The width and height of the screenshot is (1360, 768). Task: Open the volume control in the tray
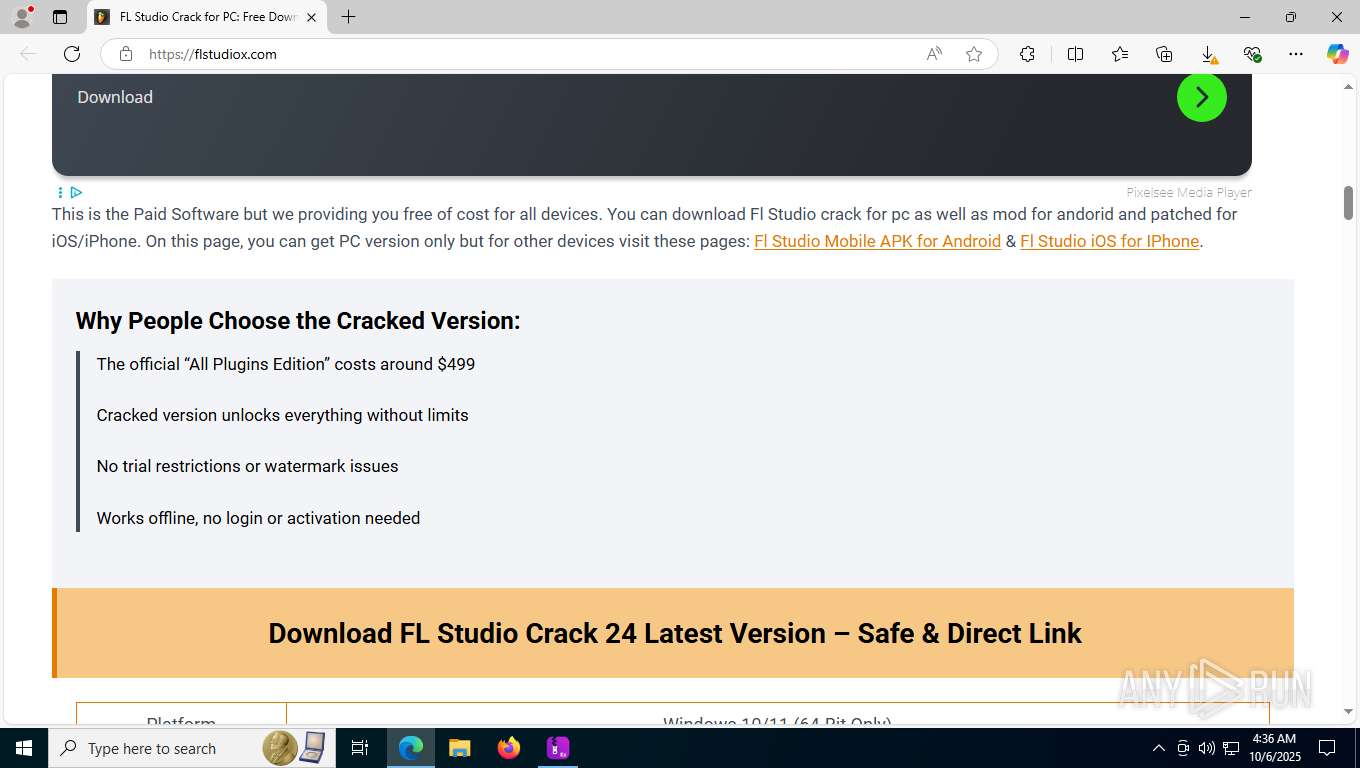(1207, 748)
